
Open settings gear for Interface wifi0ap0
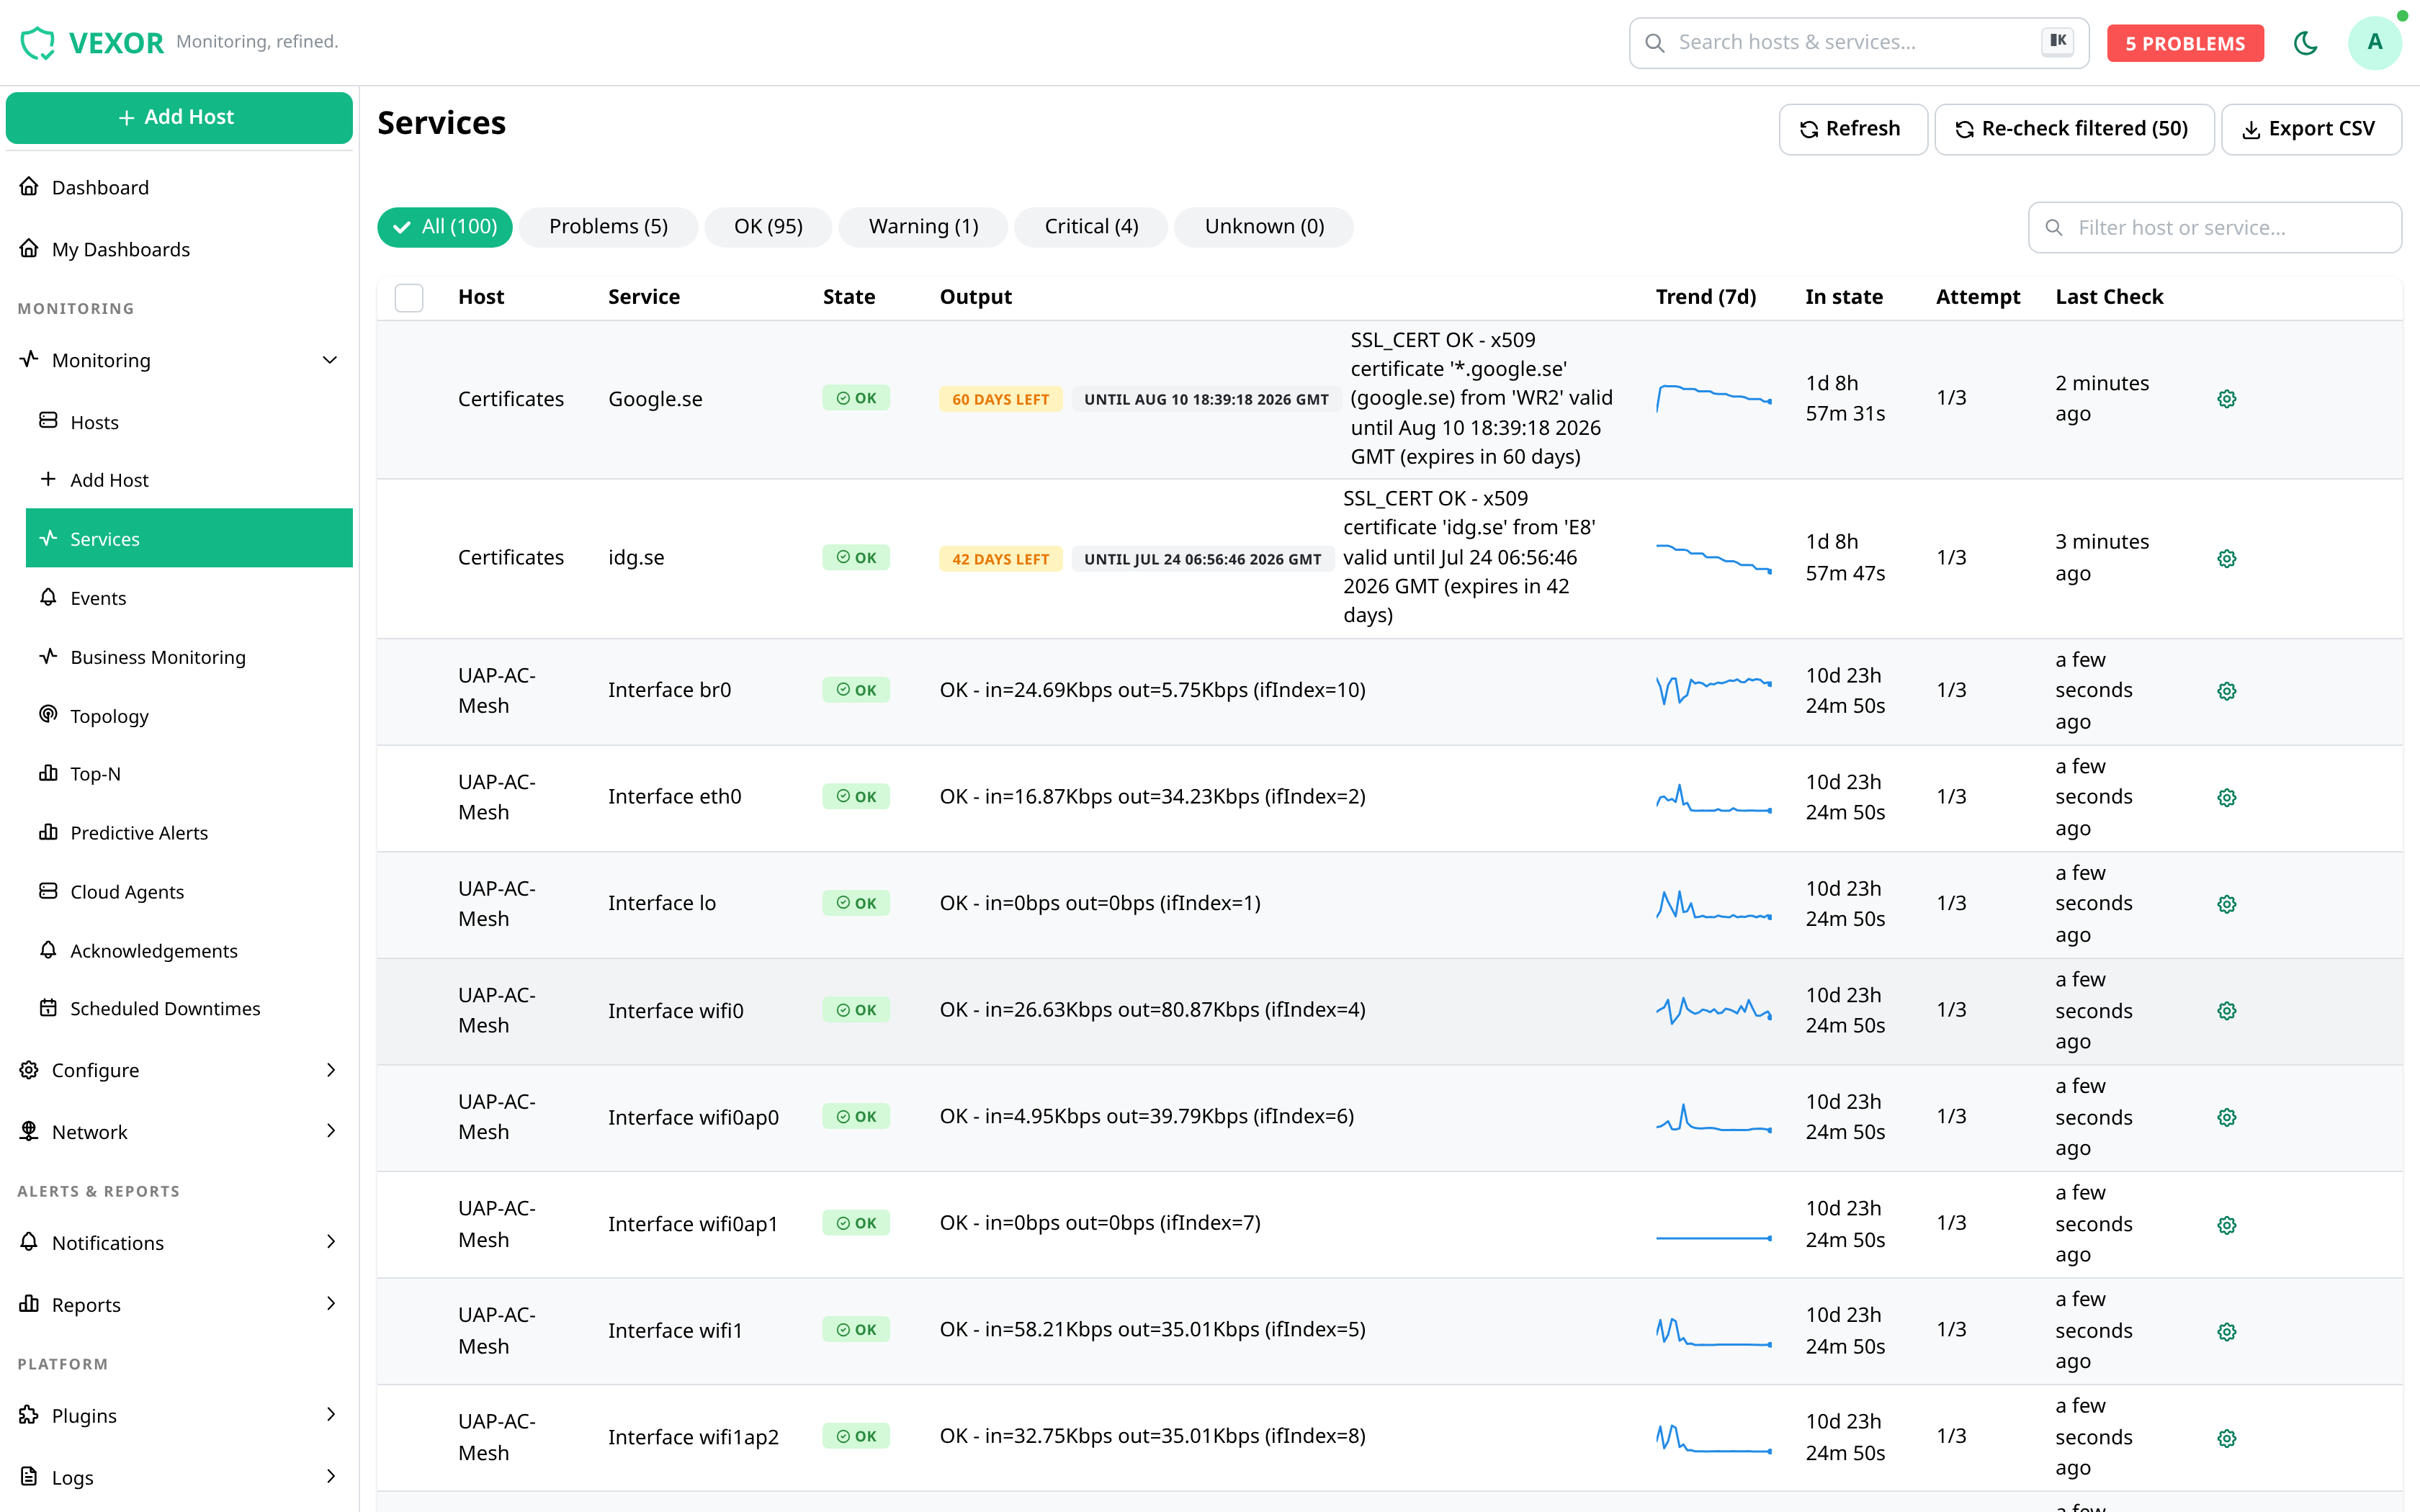[x=2226, y=1117]
